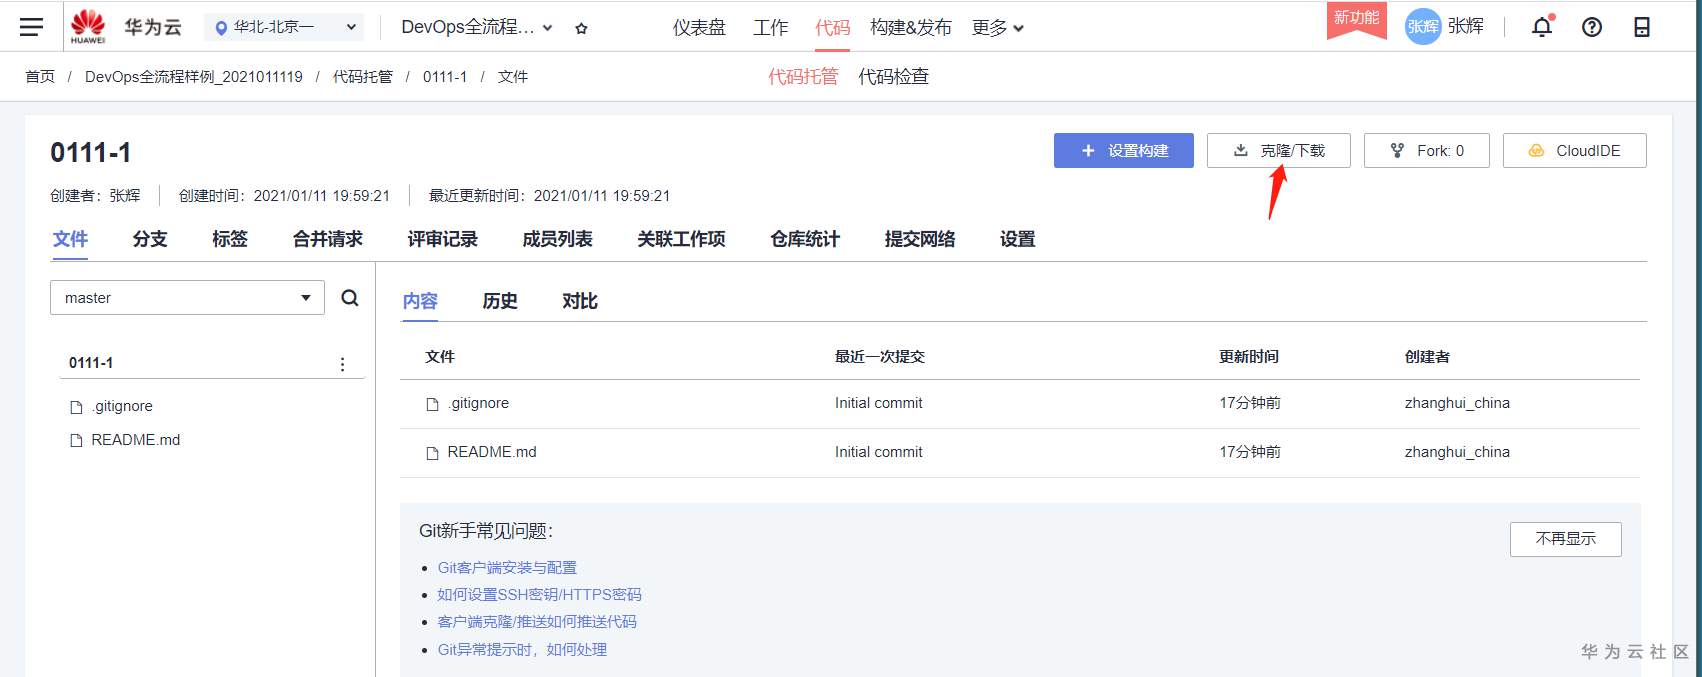Open the 分支 tab
Screen dimensions: 1702x677
(150, 239)
